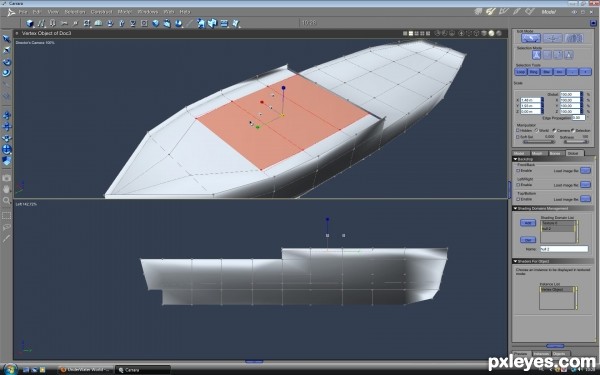This screenshot has height=375, width=600.
Task: Open the Assemble room icon at top right
Action: pos(478,12)
